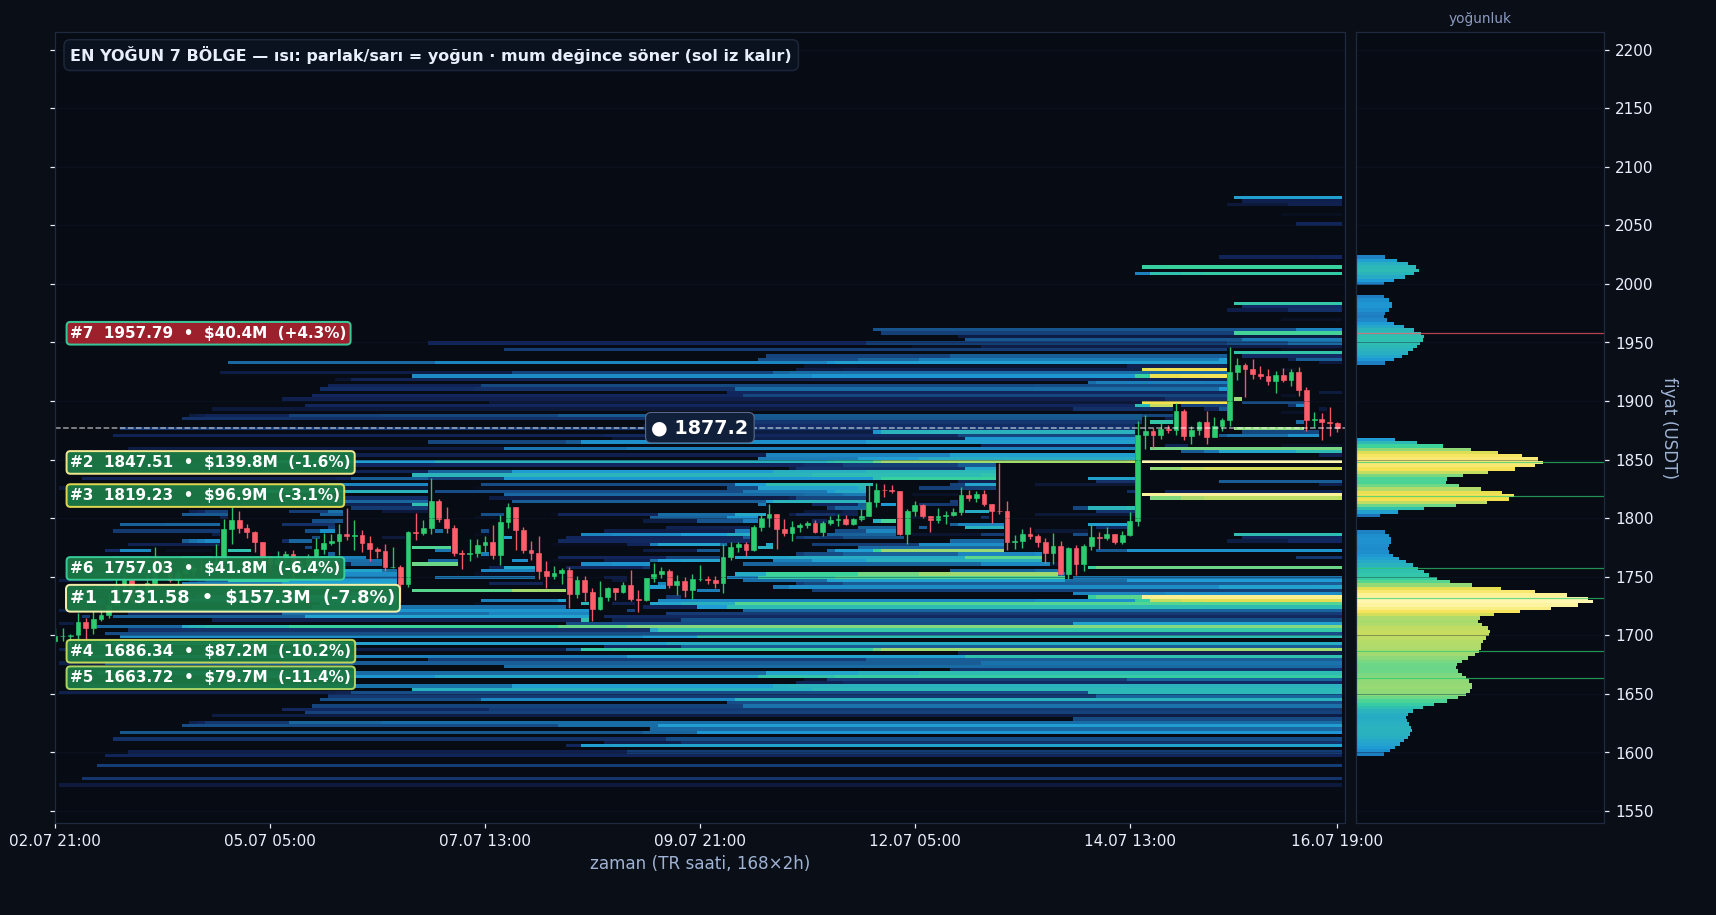The image size is (1716, 915).
Task: Click the 02.07 21:00 time label
Action: tap(55, 841)
